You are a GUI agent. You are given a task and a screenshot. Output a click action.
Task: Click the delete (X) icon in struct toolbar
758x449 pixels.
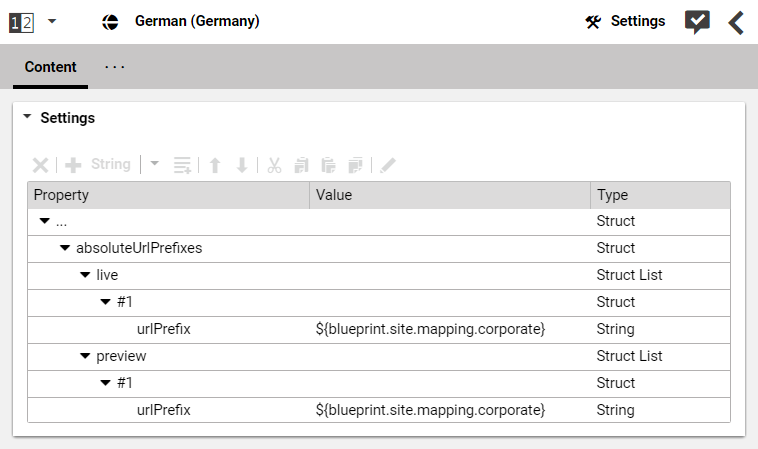pyautogui.click(x=41, y=165)
